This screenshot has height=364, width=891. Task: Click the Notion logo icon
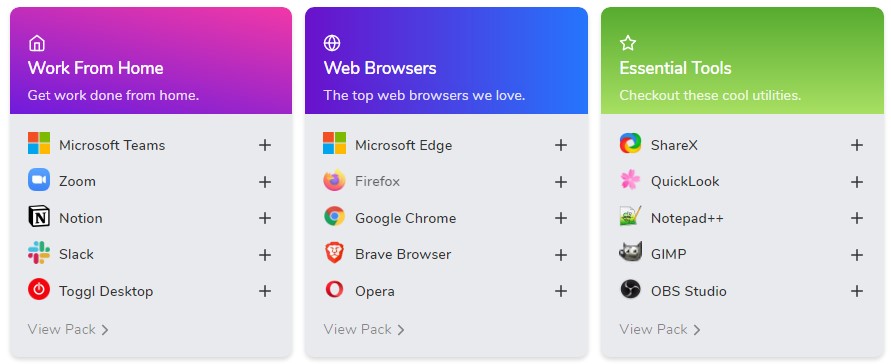tap(39, 216)
